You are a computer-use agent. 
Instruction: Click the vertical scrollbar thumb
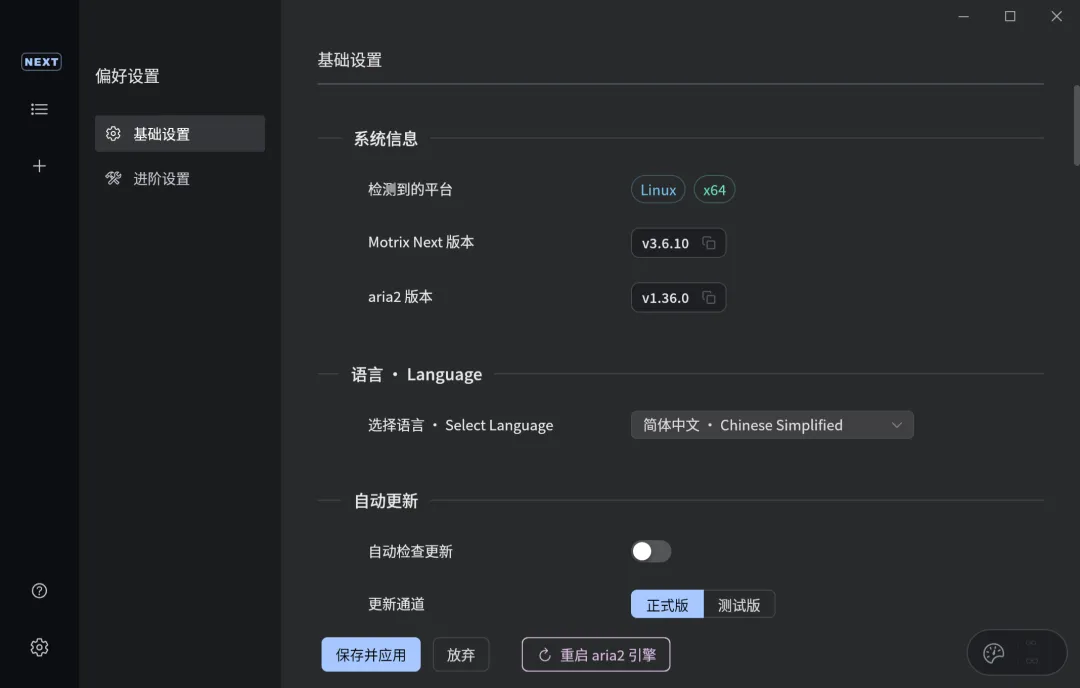[x=1076, y=125]
